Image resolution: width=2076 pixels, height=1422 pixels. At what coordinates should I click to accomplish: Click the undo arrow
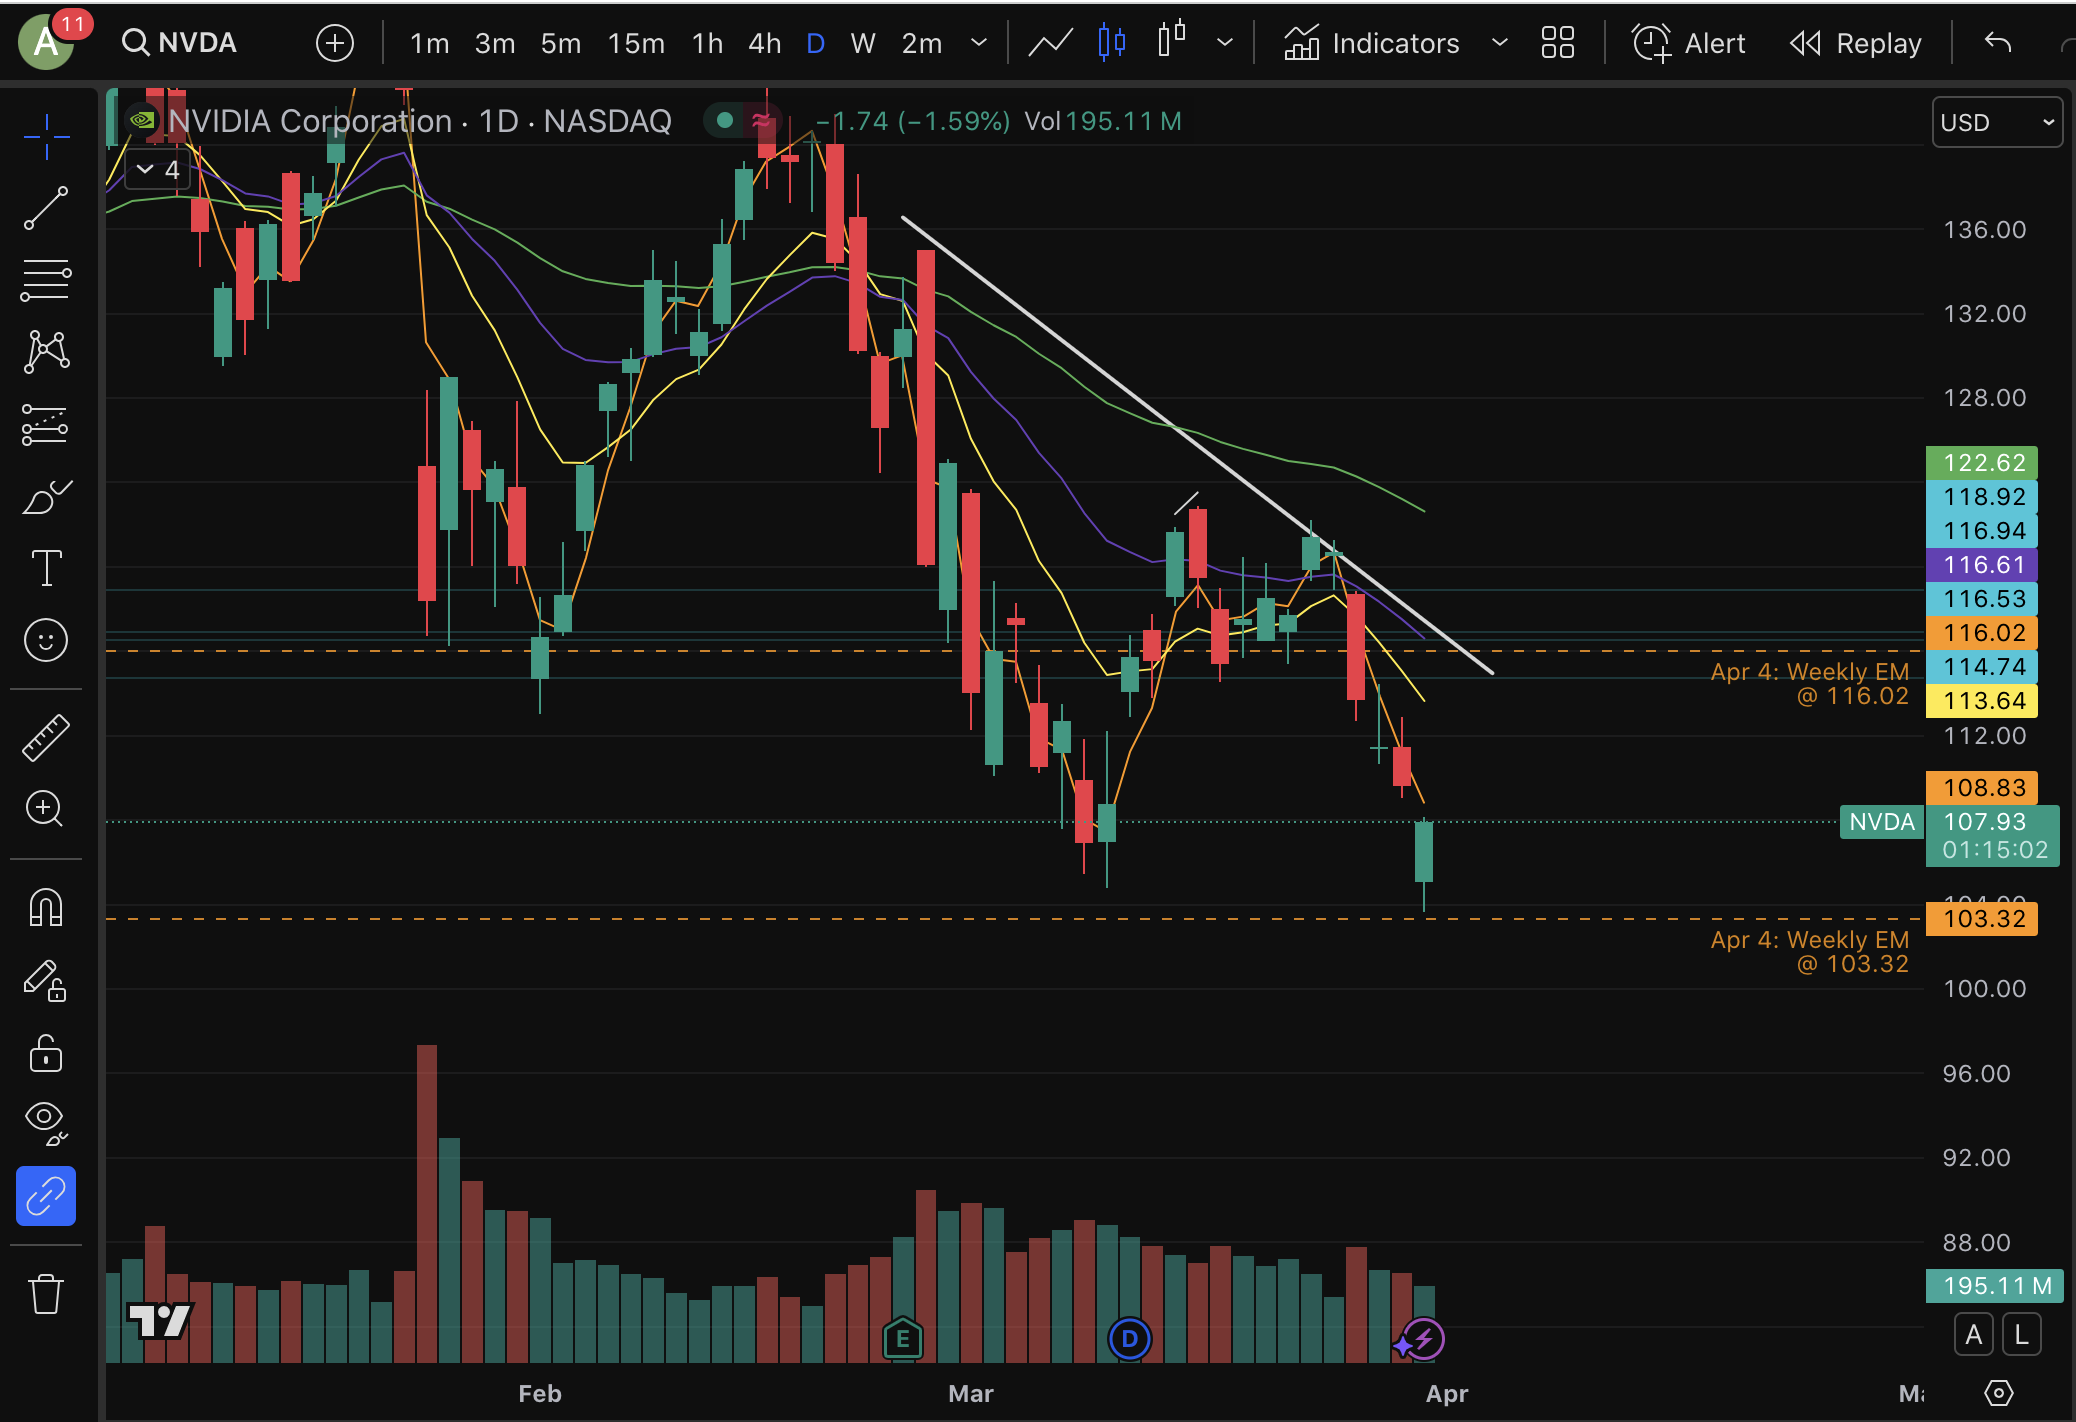1998,43
